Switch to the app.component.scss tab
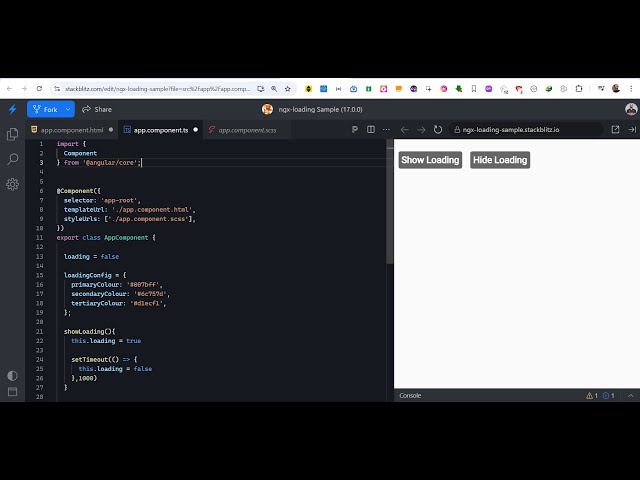The image size is (640, 480). 247,130
